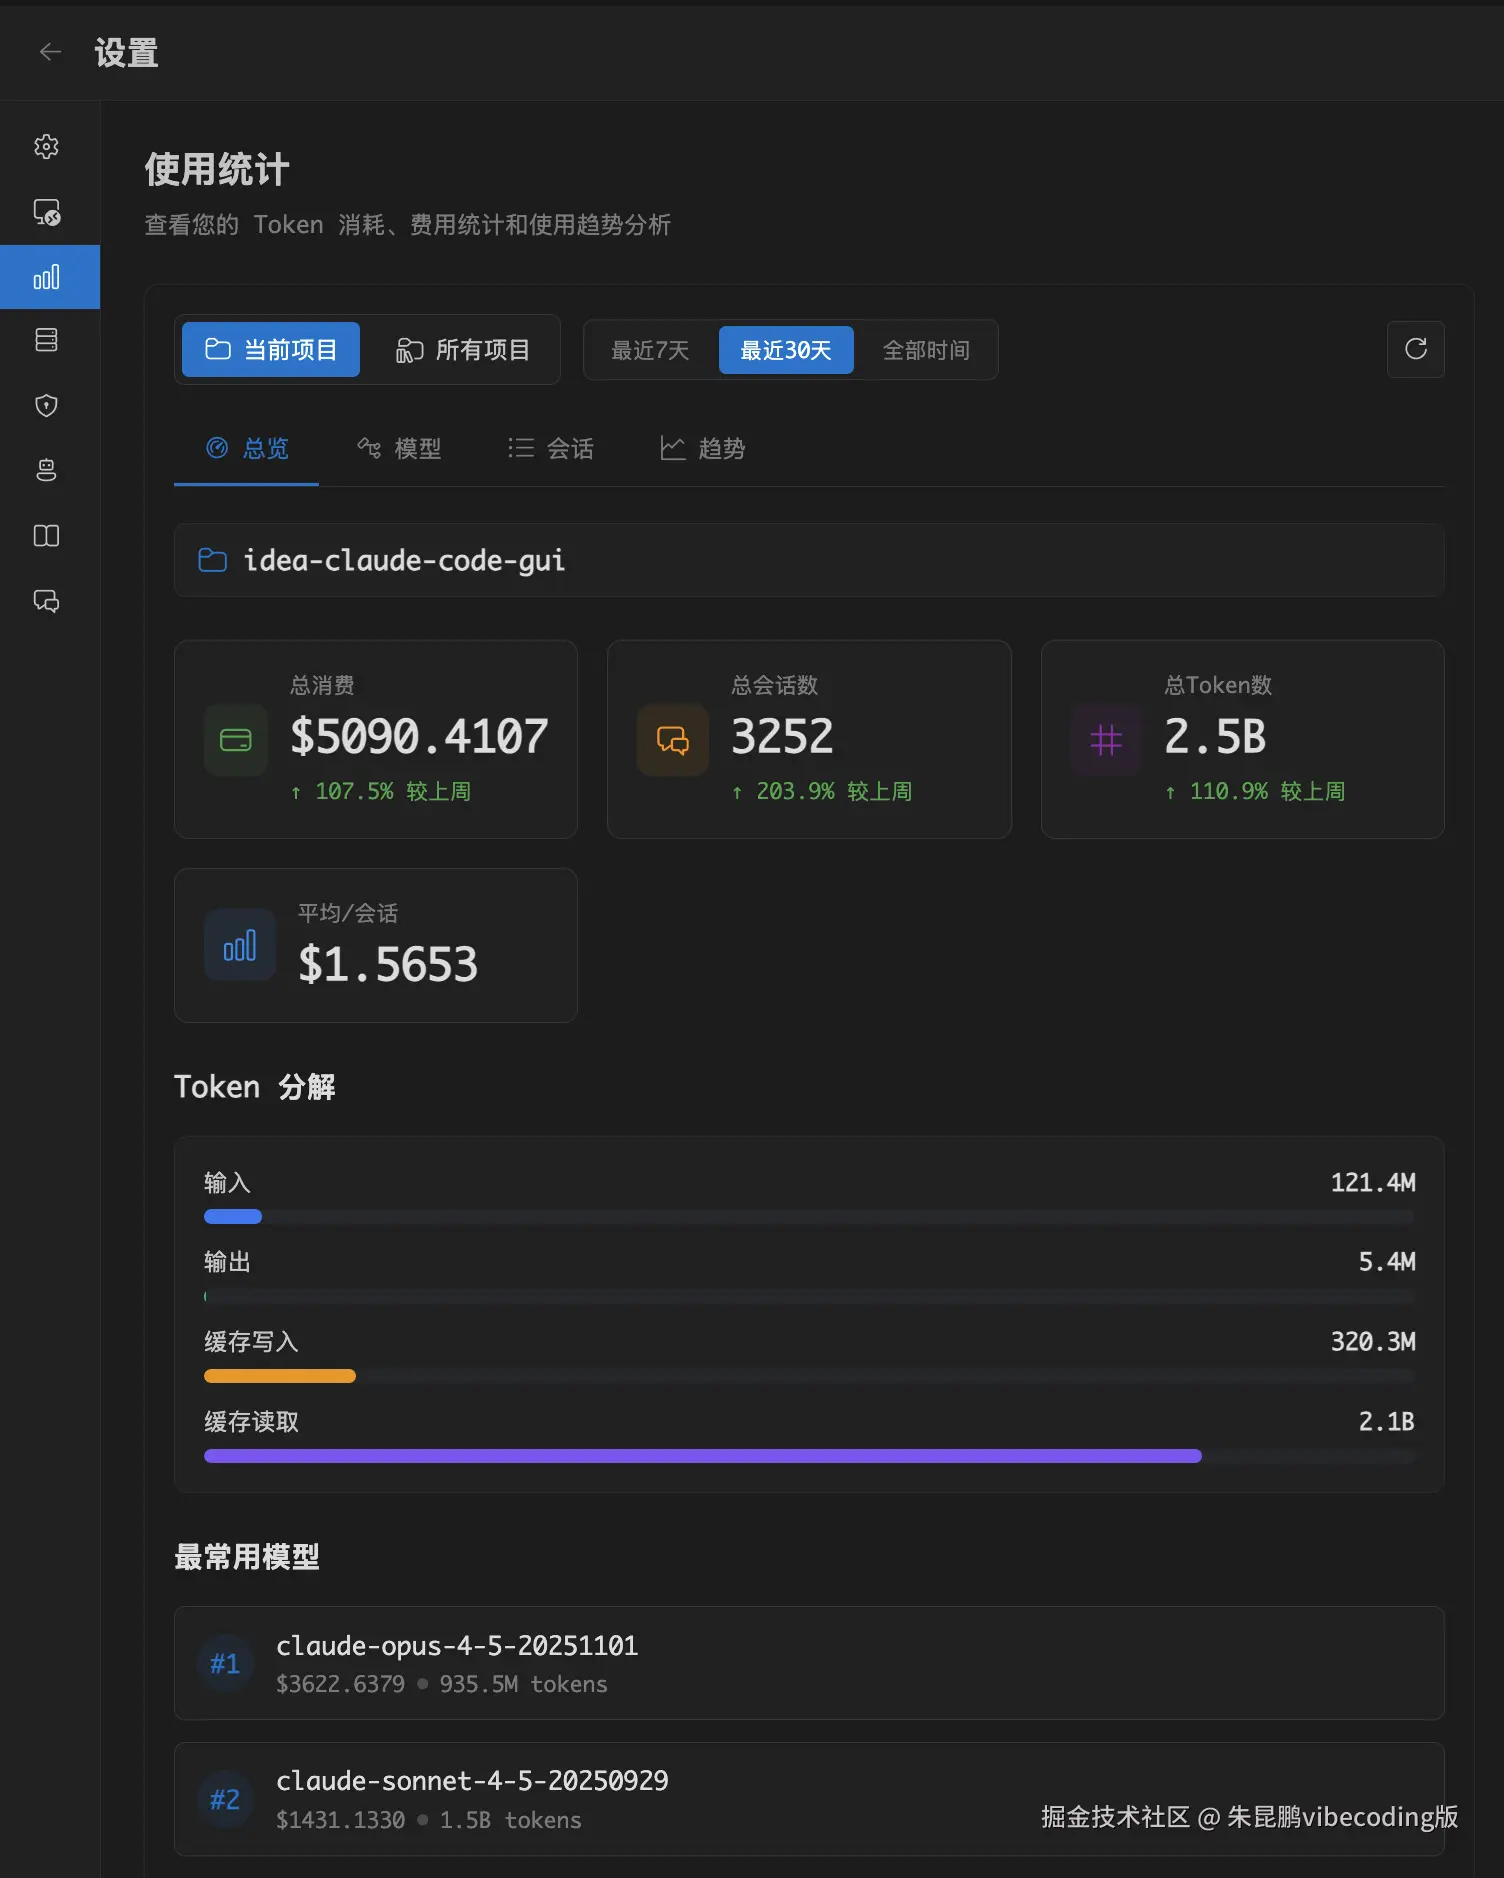Viewport: 1504px width, 1878px height.
Task: Click the 2.5B total tokens value
Action: tap(1215, 737)
